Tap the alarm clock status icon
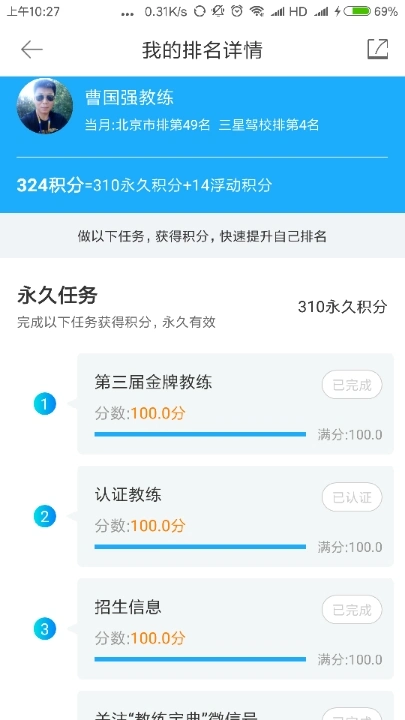The width and height of the screenshot is (405, 720). point(236,11)
